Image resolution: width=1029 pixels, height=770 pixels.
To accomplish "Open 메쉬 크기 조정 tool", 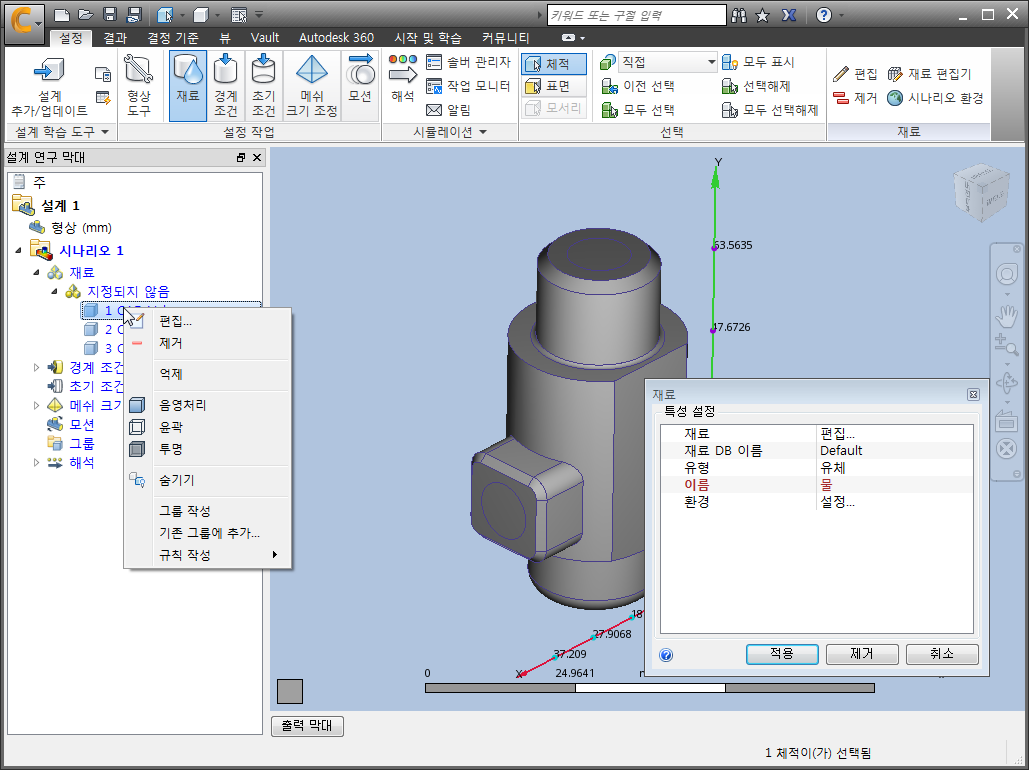I will point(312,86).
